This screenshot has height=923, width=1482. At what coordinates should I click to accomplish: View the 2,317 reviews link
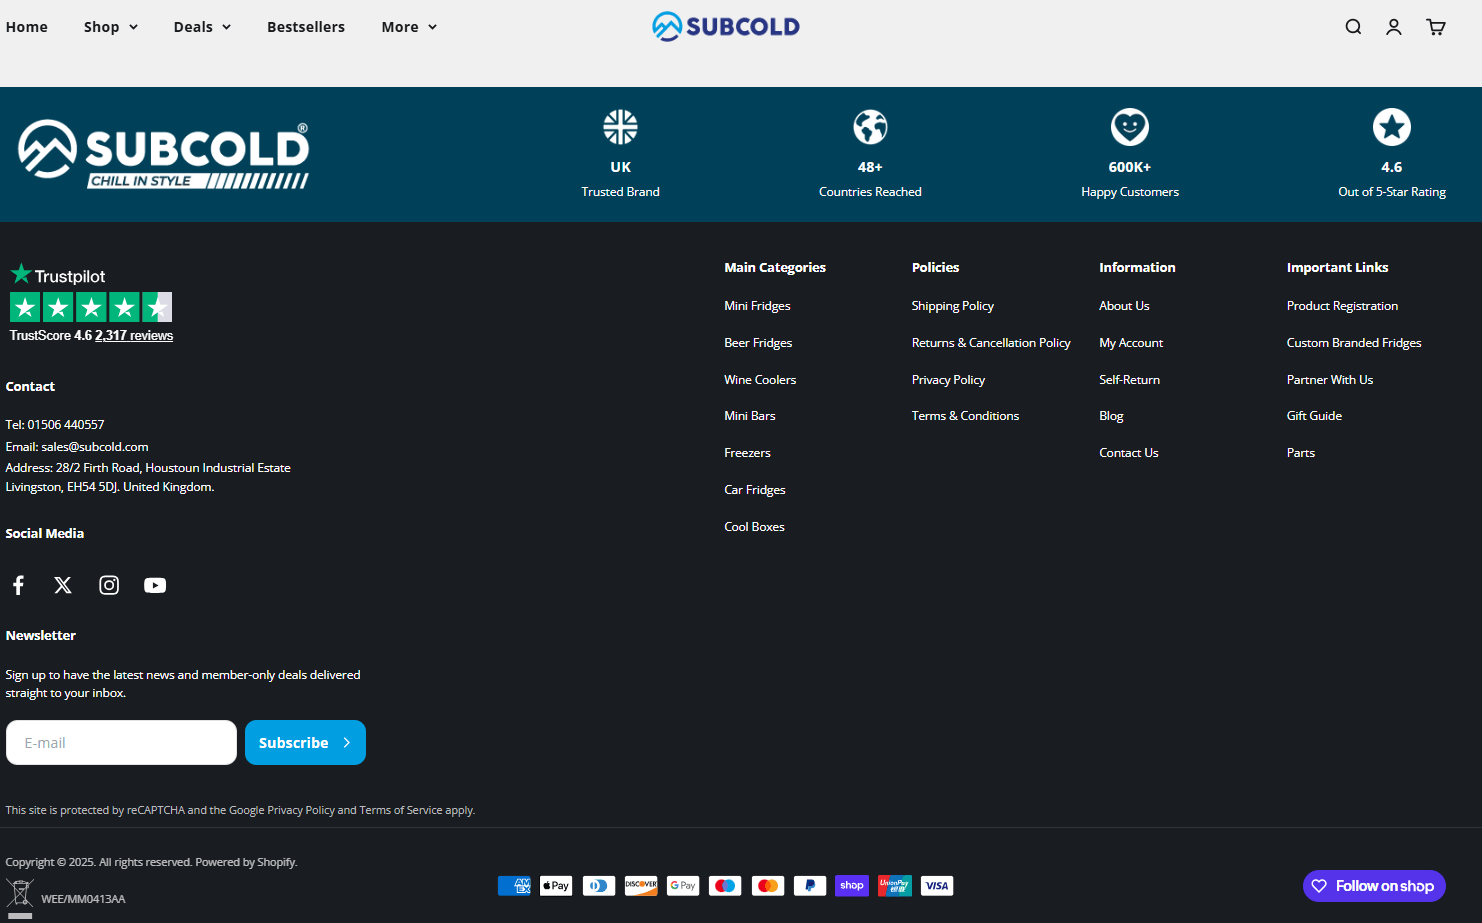click(x=134, y=335)
